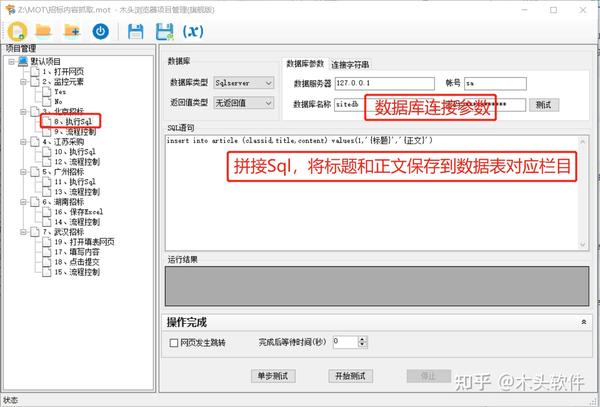The height and width of the screenshot is (407, 600).
Task: Click the gray 运行结果 output area
Action: pos(377,286)
